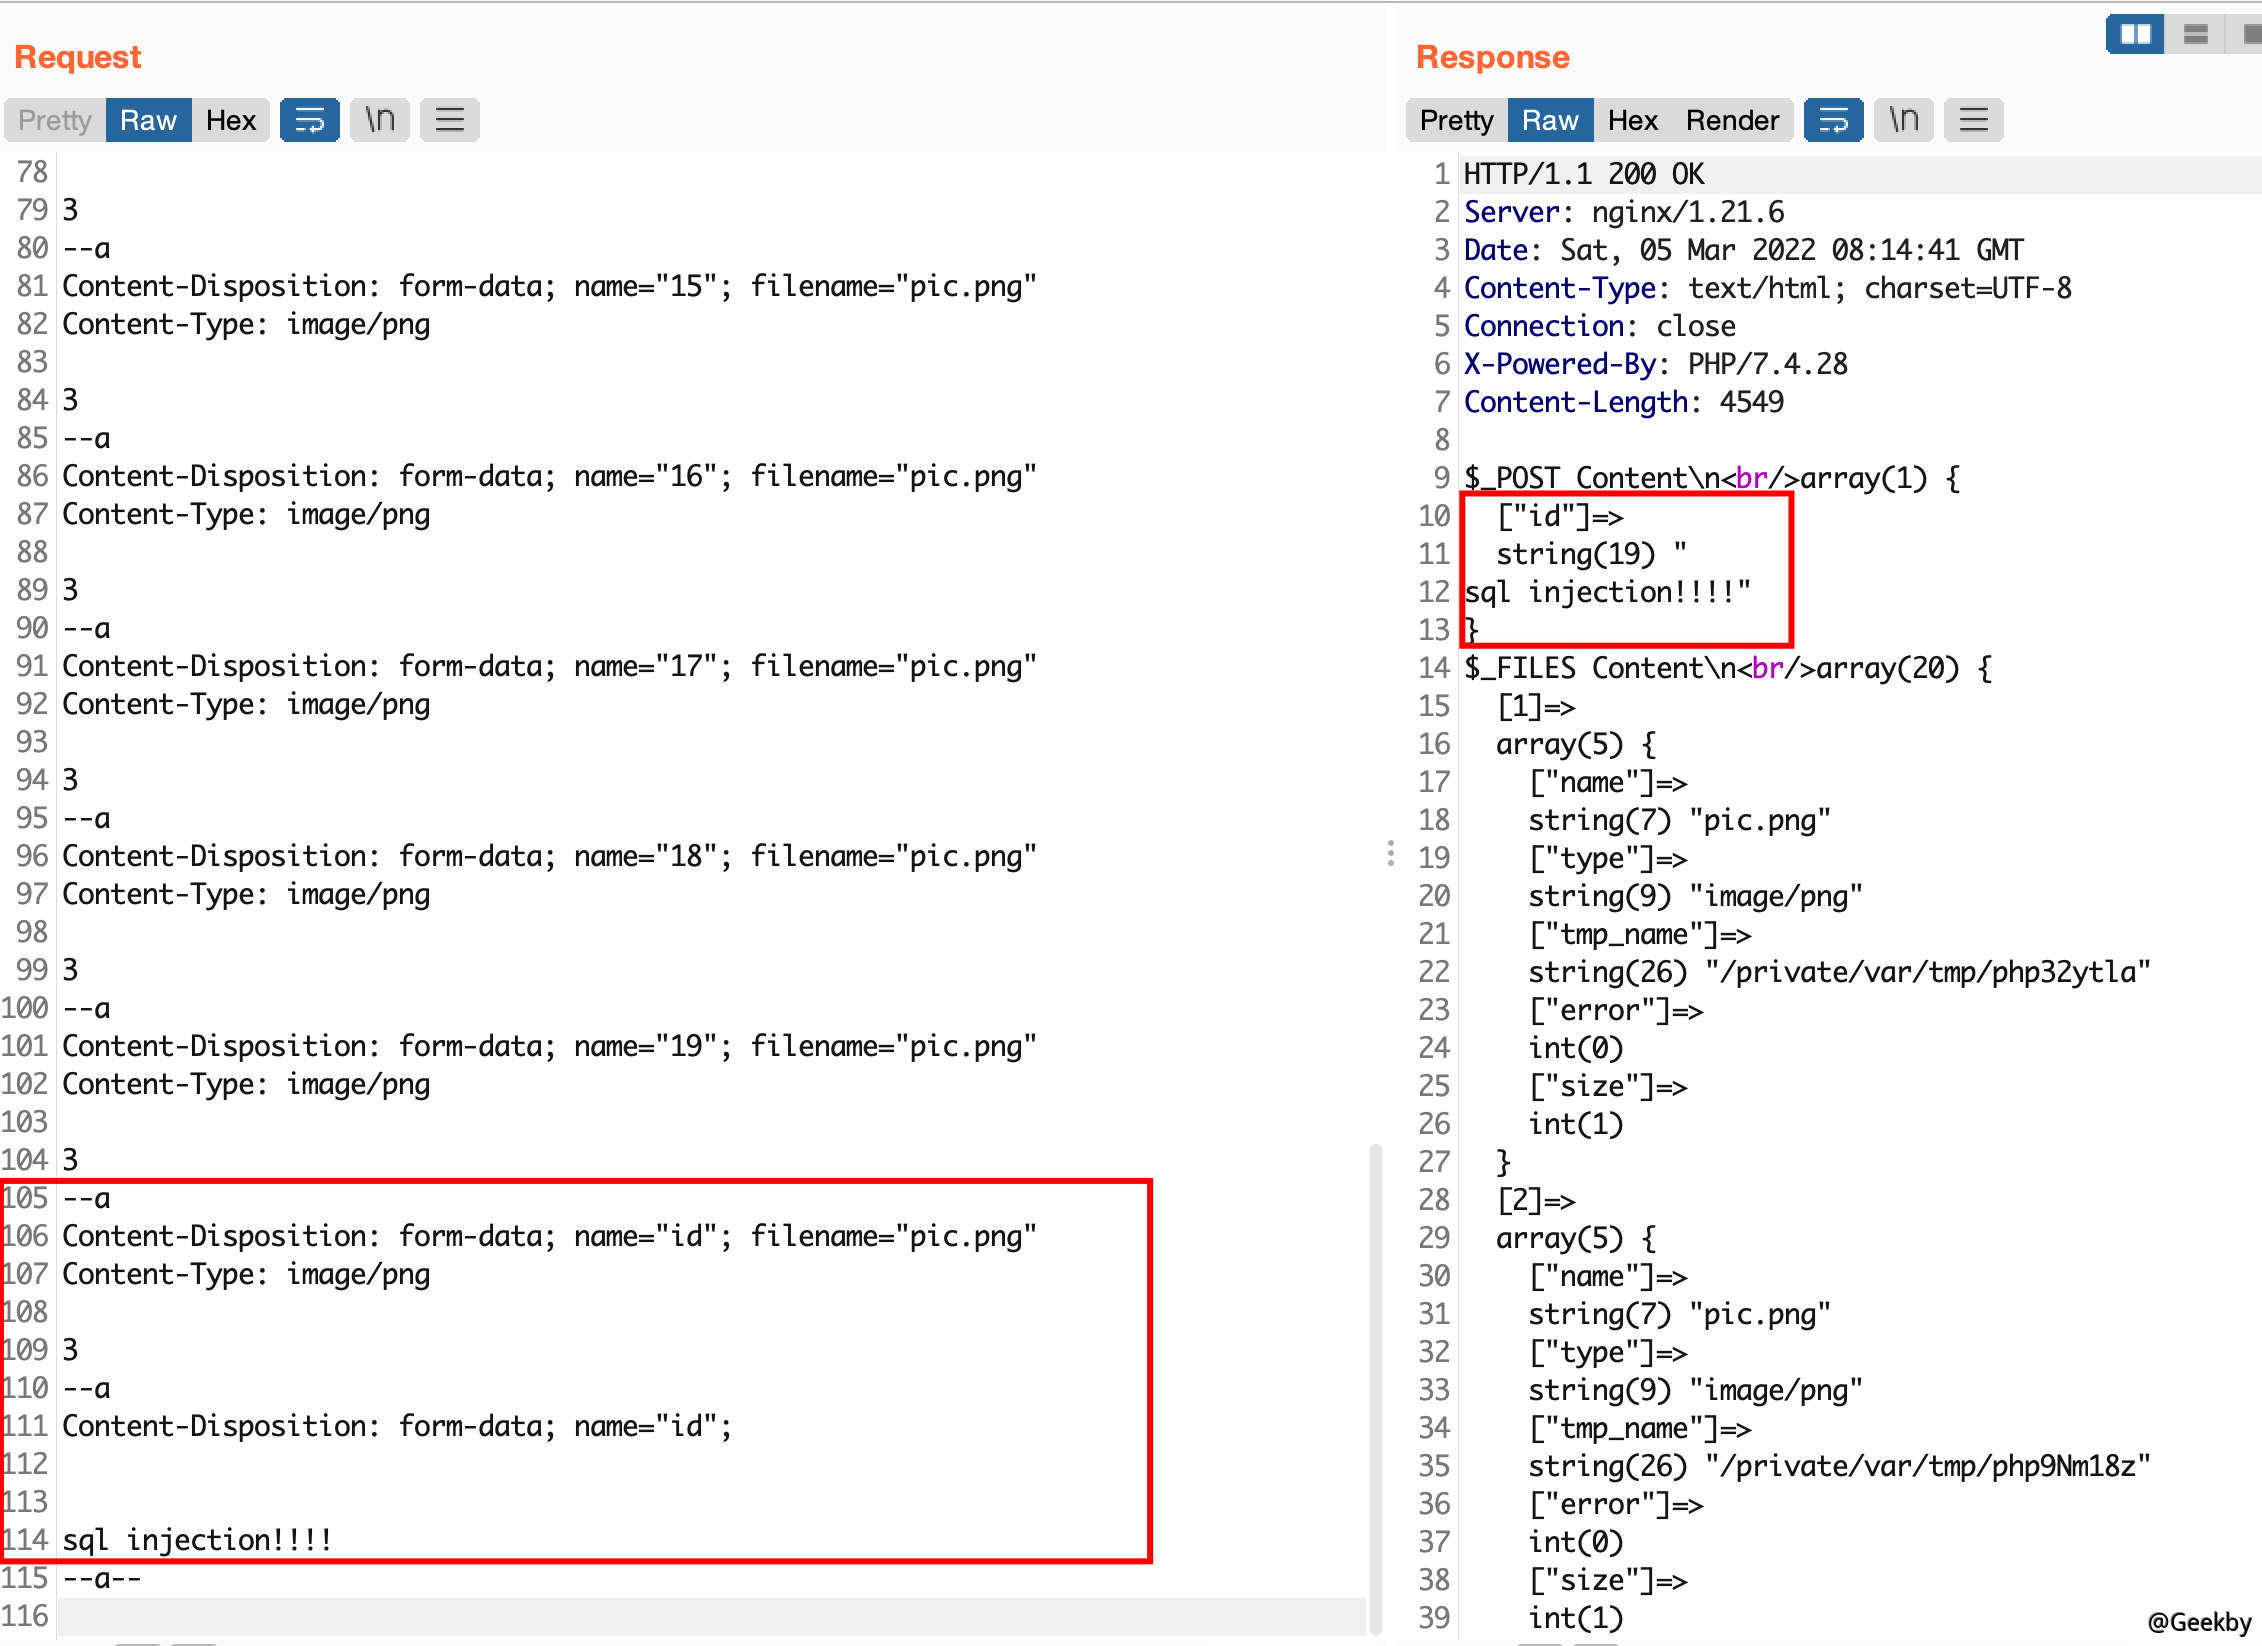Show non-printable characters (\n) in Response
The width and height of the screenshot is (2262, 1646).
point(1903,120)
